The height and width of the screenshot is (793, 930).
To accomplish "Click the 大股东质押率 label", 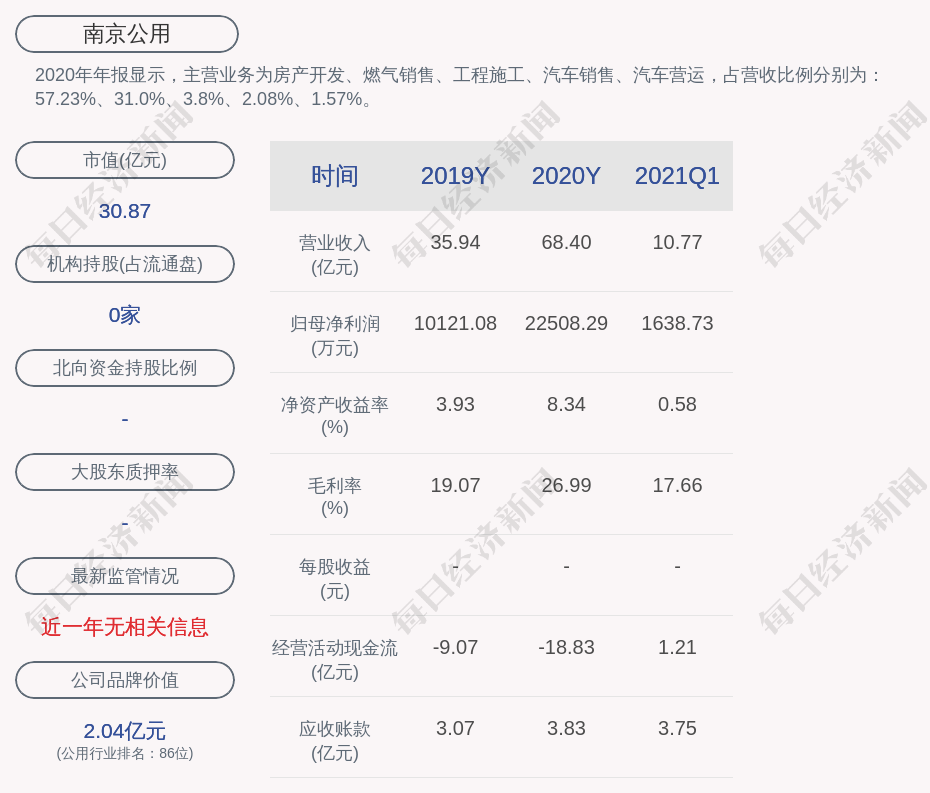I will tap(125, 472).
